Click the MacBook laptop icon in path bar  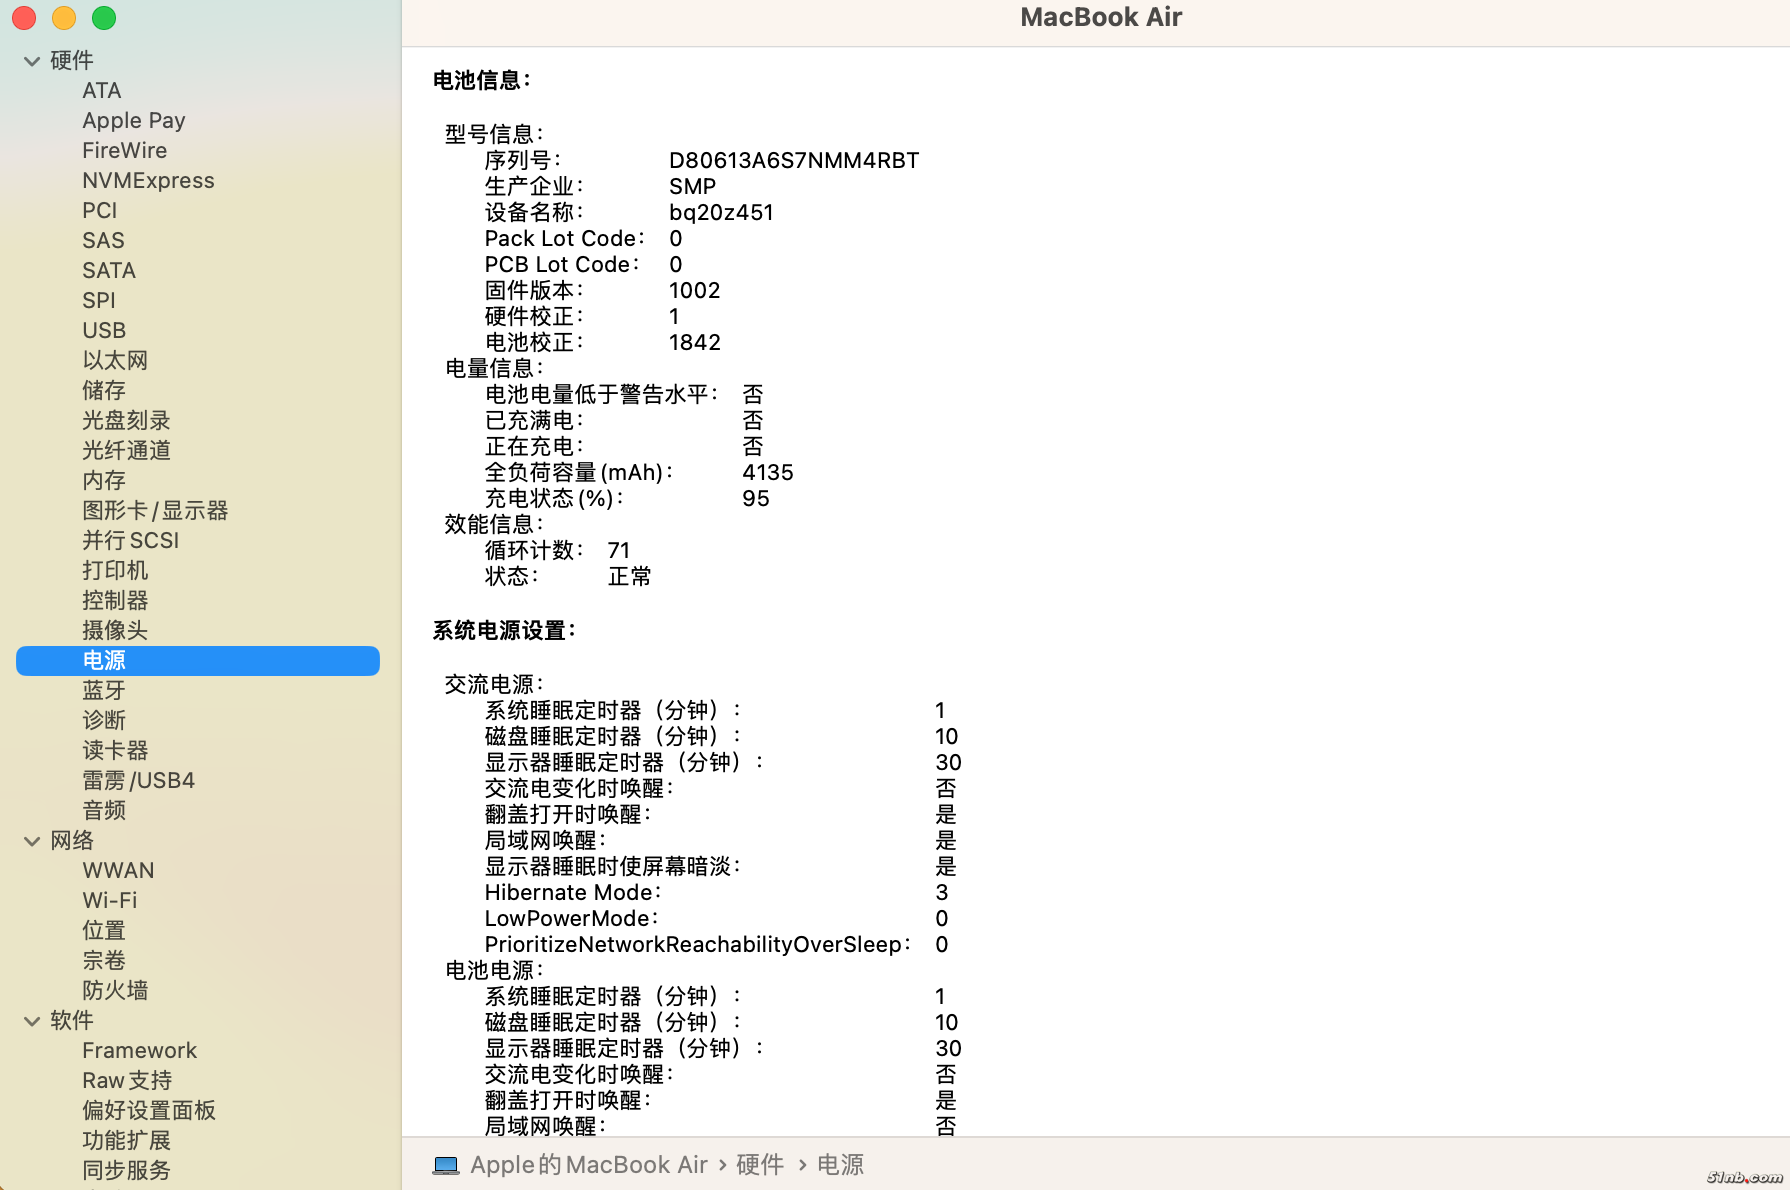point(446,1165)
